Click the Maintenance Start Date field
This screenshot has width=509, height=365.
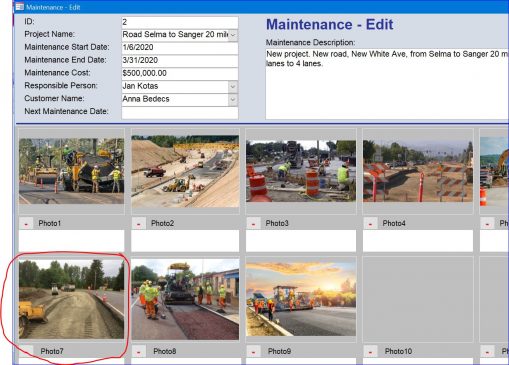[x=180, y=48]
